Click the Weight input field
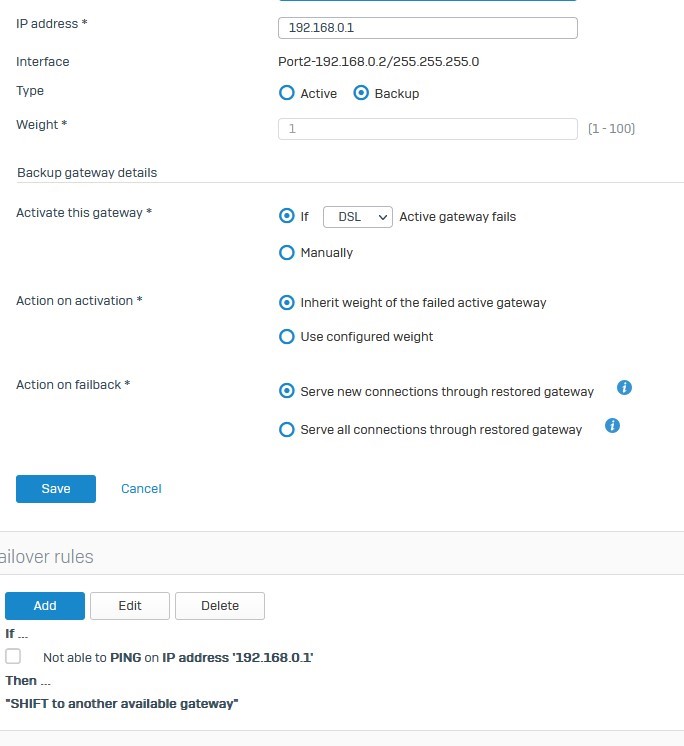This screenshot has width=684, height=746. pyautogui.click(x=428, y=129)
